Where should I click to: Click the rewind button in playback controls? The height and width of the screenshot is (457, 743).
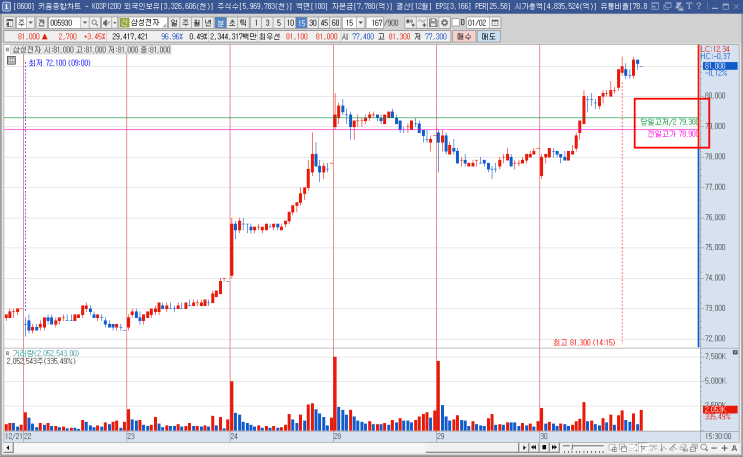(534, 448)
